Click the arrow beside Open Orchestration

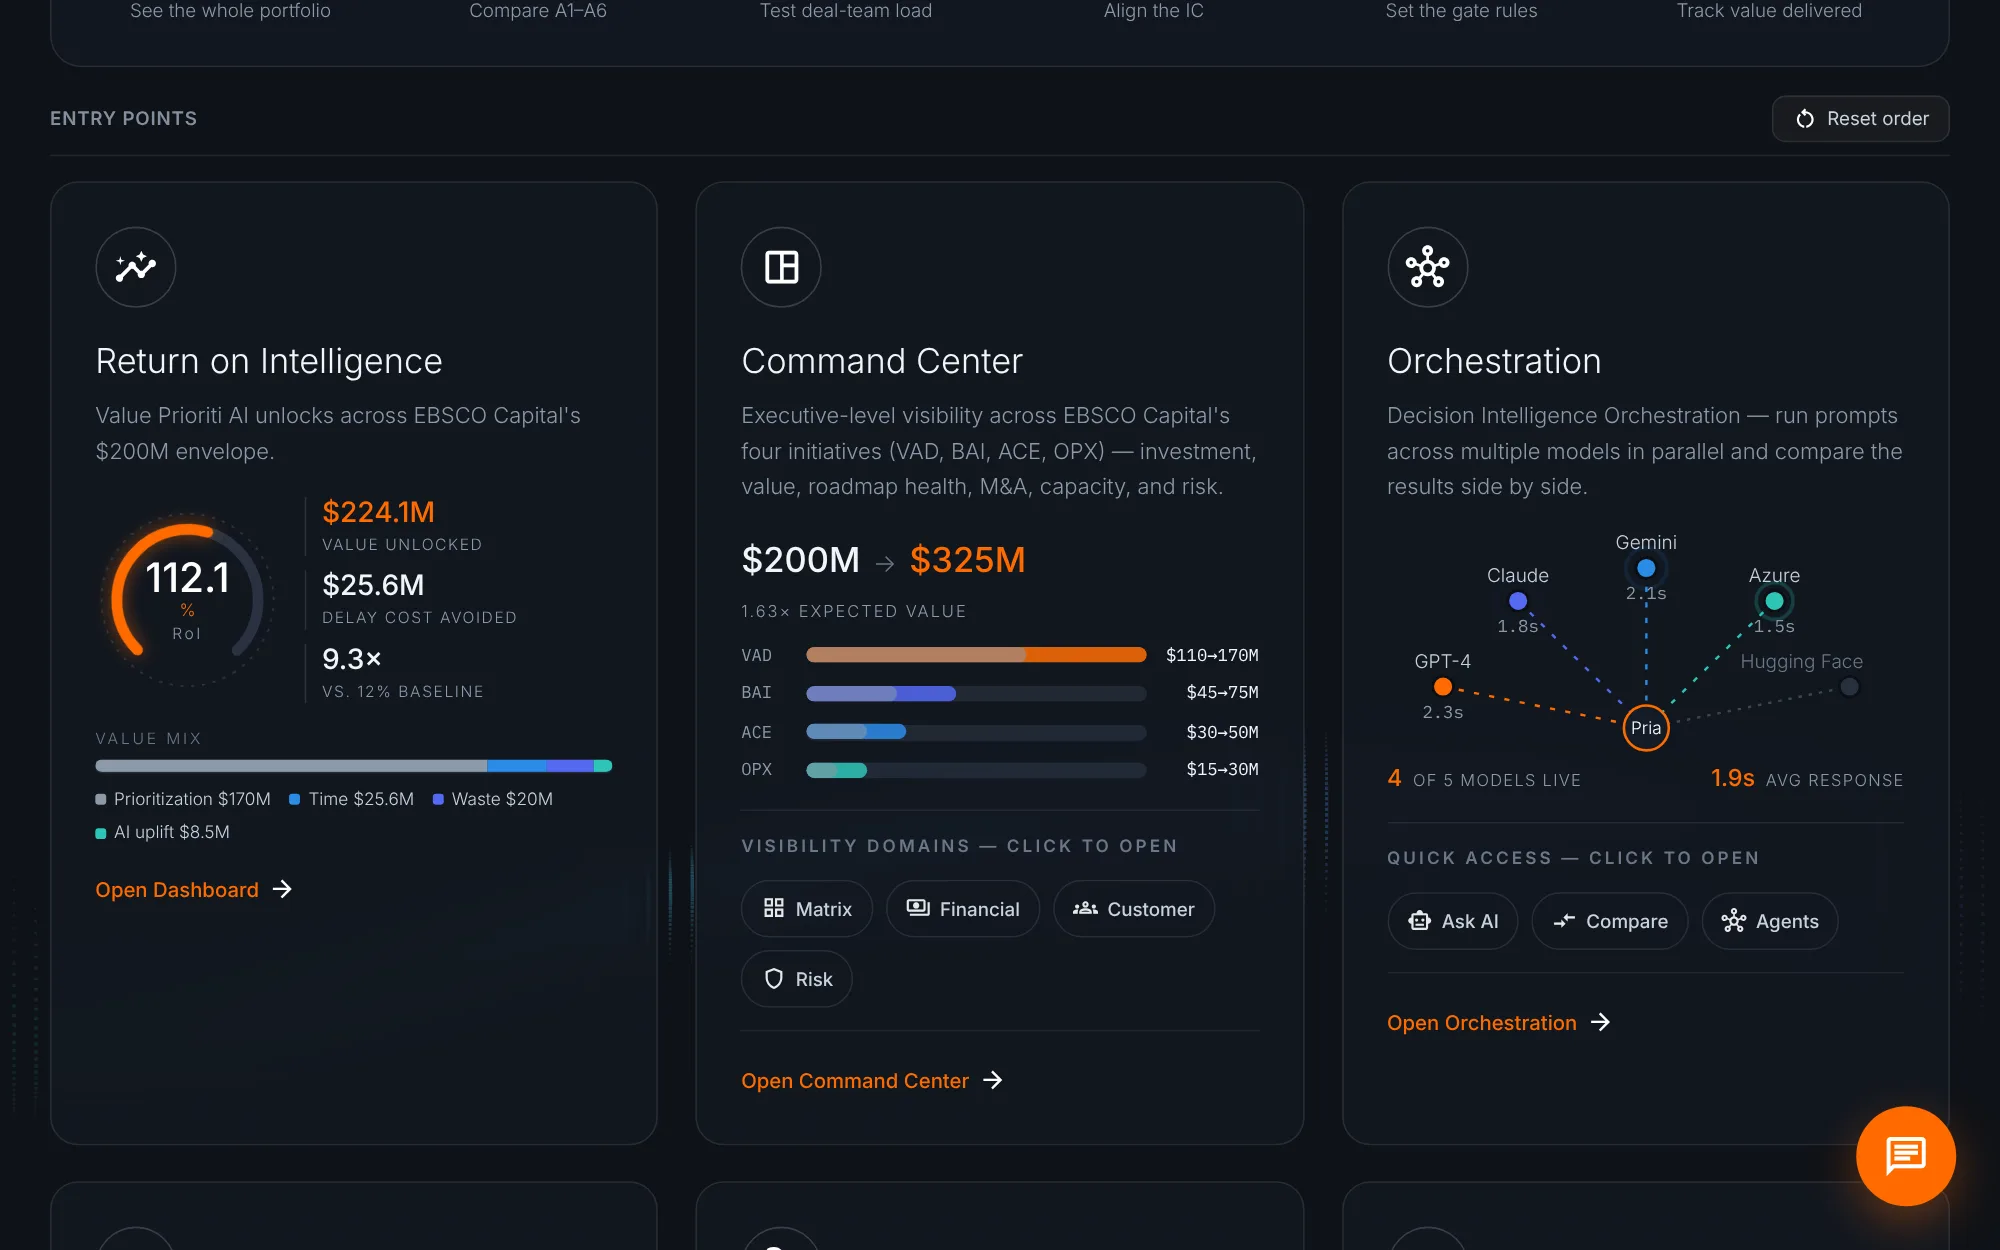pos(1600,1022)
